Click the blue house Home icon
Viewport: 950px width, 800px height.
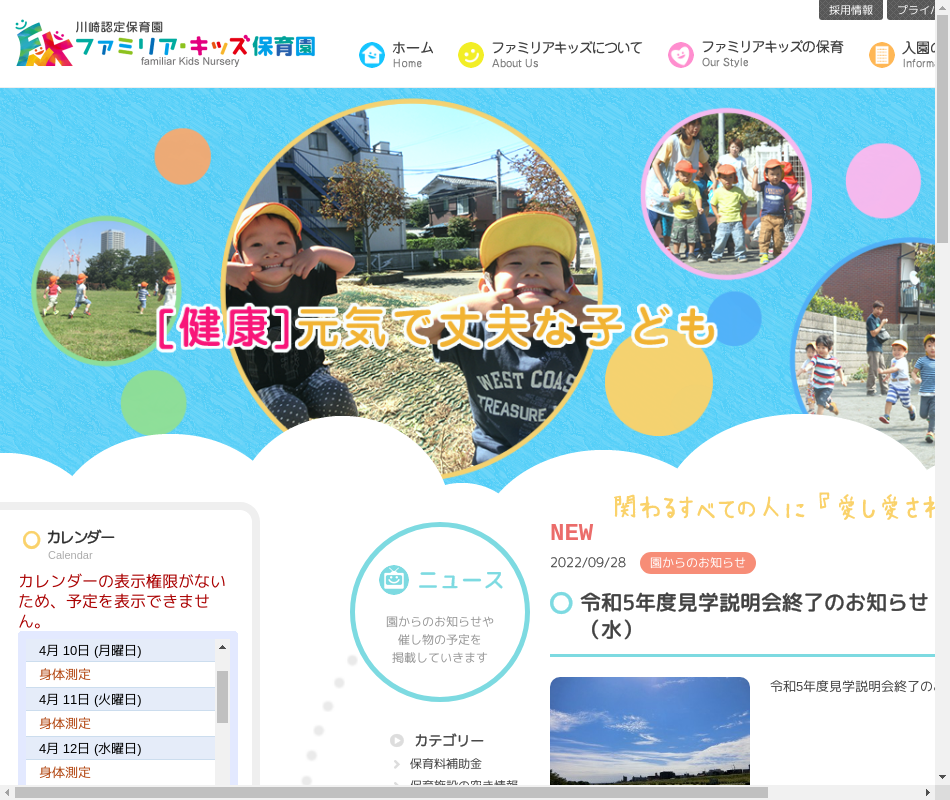(x=371, y=55)
